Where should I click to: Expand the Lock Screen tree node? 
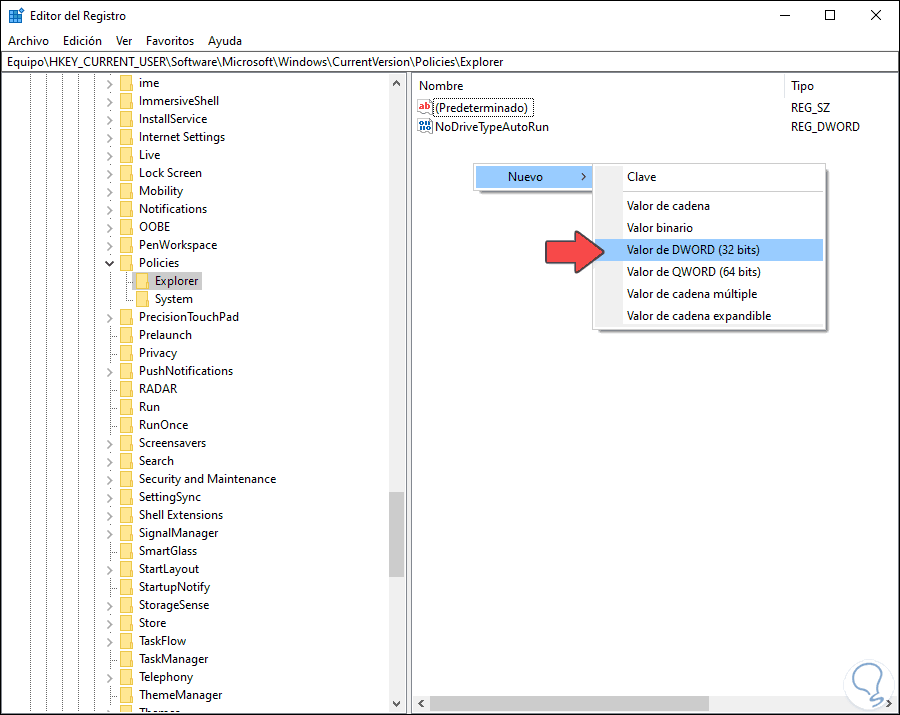coord(109,173)
